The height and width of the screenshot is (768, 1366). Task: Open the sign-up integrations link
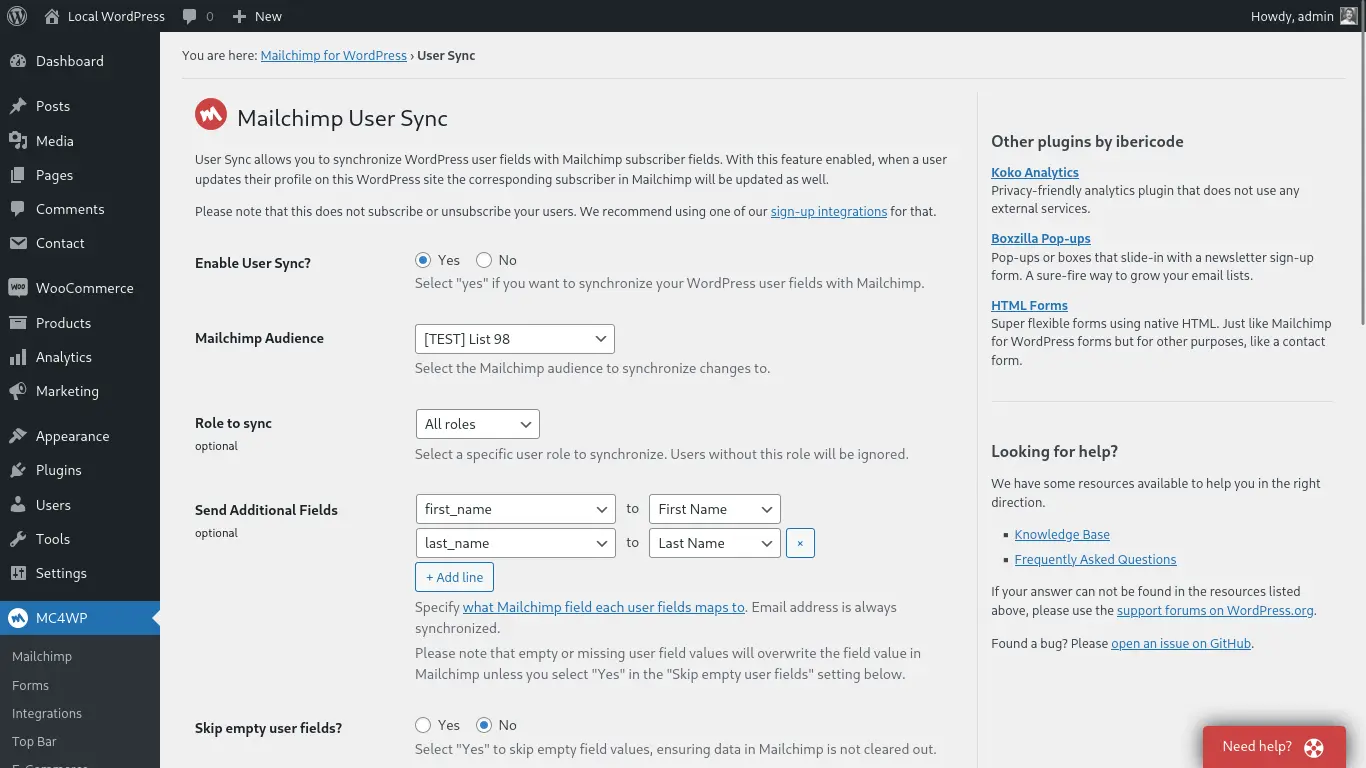pyautogui.click(x=829, y=212)
